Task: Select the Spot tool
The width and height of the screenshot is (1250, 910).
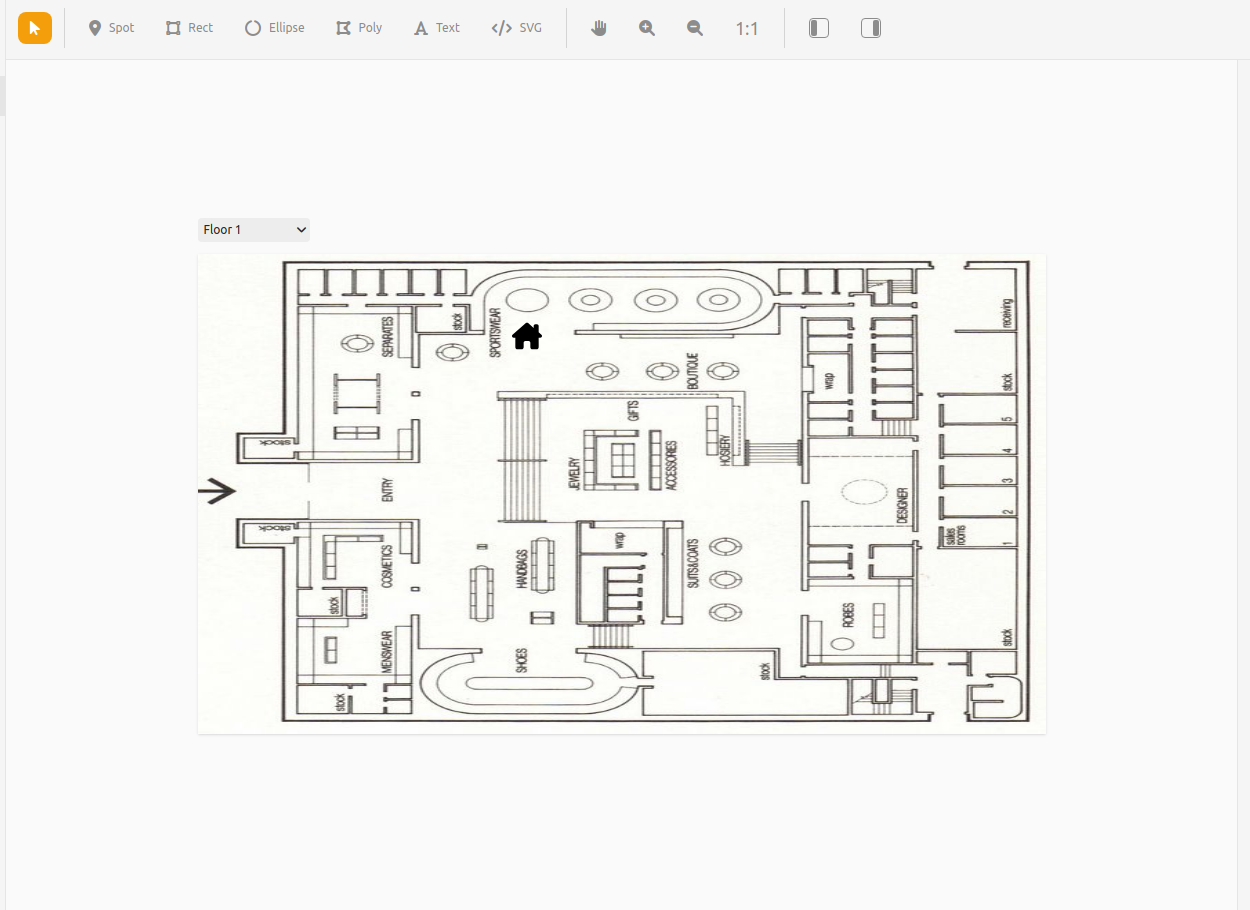Action: (x=110, y=27)
